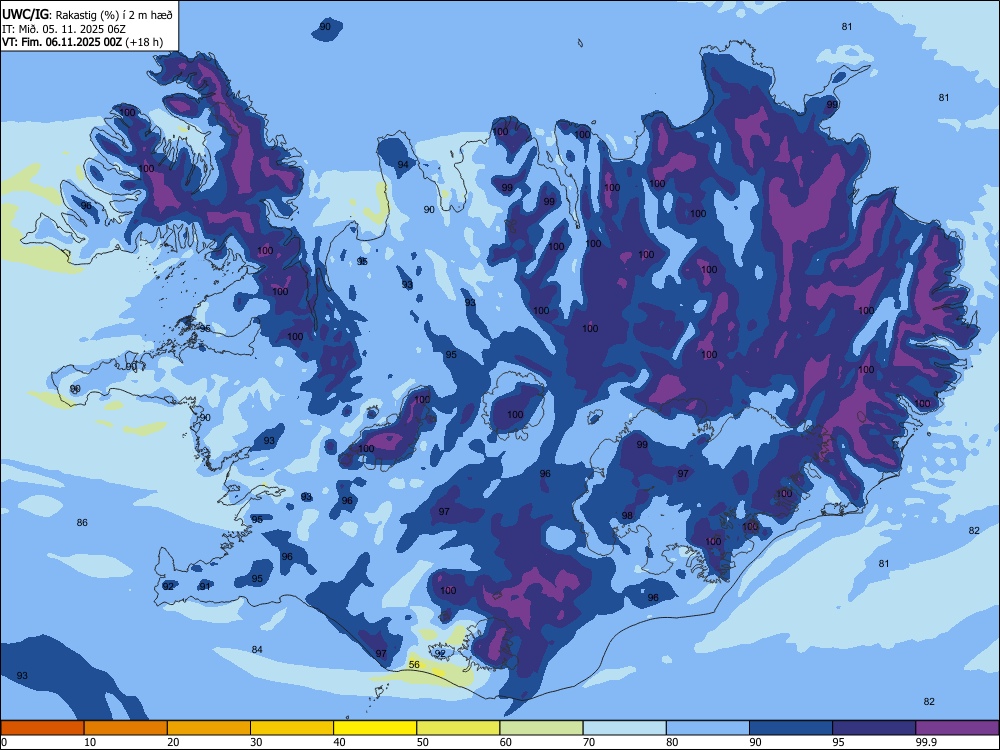Click the purple legend swatch above 99.9

coord(957,728)
